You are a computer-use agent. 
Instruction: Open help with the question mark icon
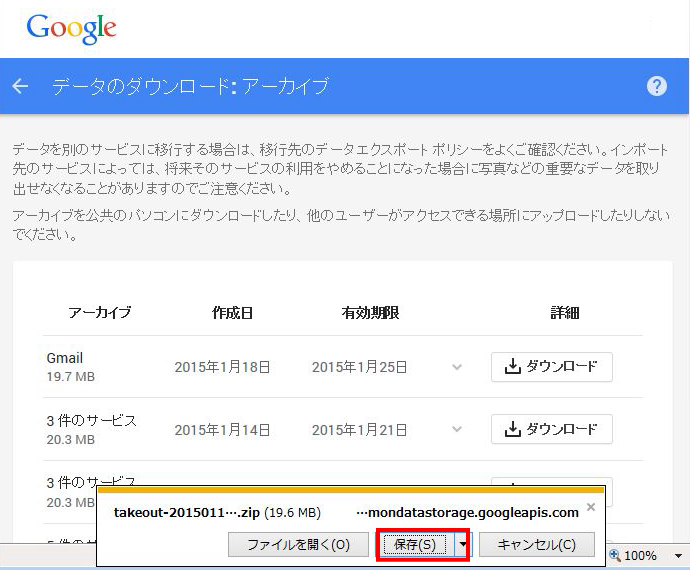pyautogui.click(x=657, y=86)
